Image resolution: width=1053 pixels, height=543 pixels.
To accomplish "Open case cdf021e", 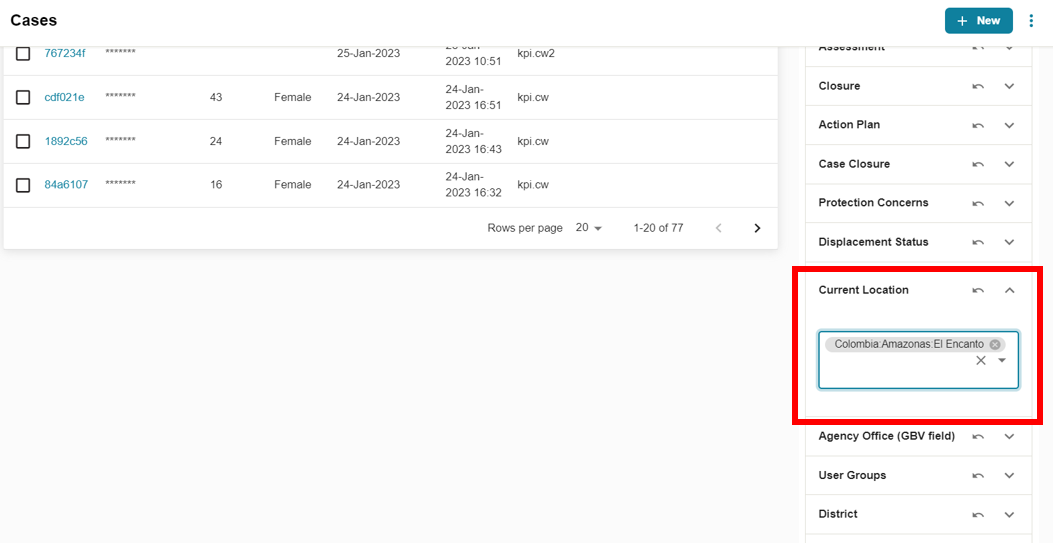I will [64, 97].
